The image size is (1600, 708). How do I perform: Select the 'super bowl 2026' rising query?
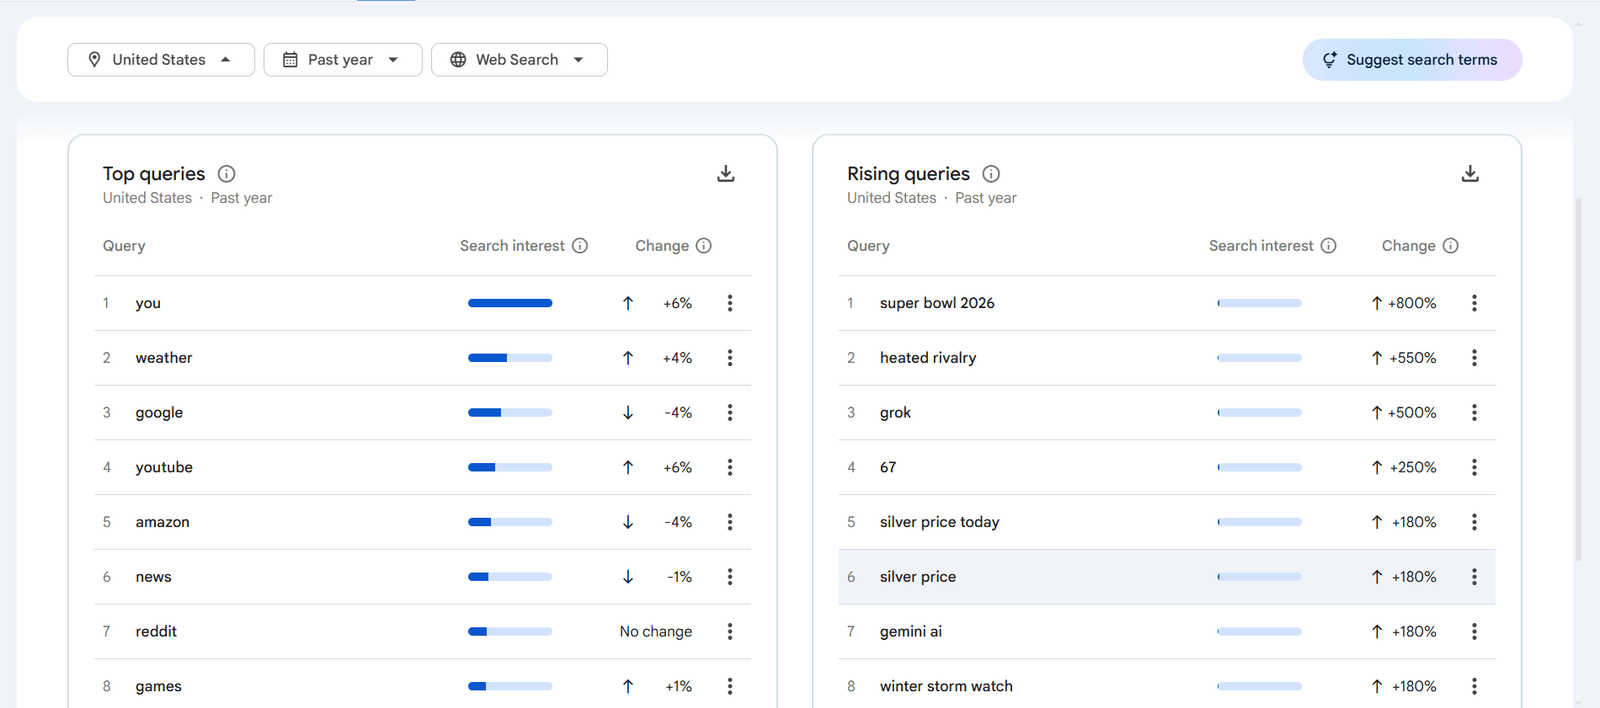[937, 303]
